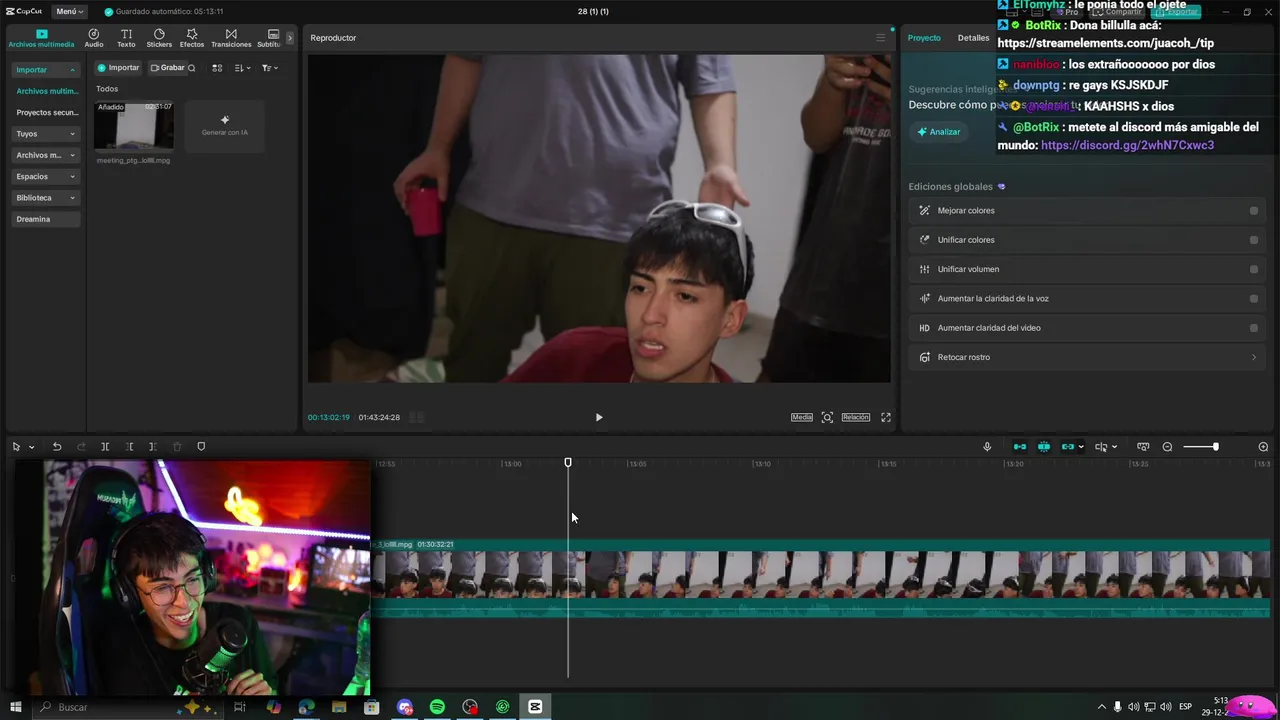1280x720 pixels.
Task: Expand the Archivos m... sidebar section
Action: [x=45, y=155]
